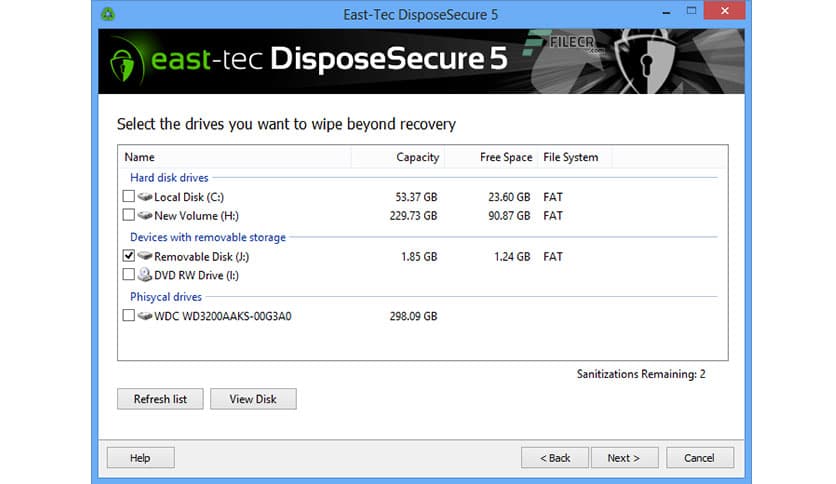
Task: Tick the Local Disk (C:) checkbox
Action: tap(128, 196)
